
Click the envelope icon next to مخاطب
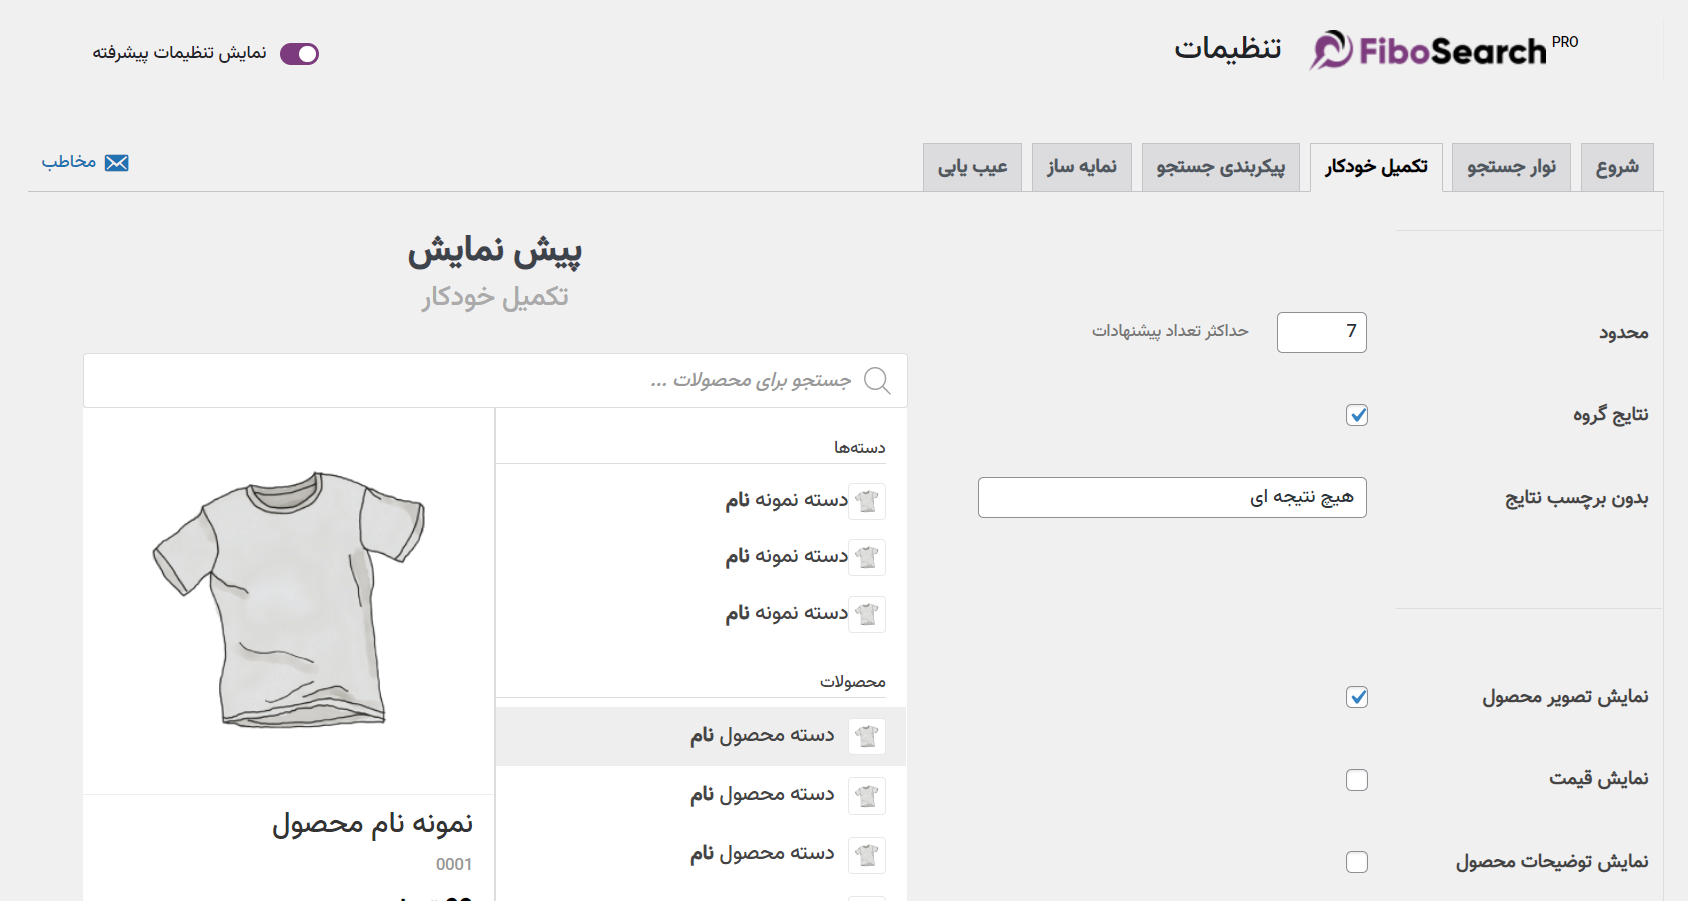pyautogui.click(x=117, y=163)
